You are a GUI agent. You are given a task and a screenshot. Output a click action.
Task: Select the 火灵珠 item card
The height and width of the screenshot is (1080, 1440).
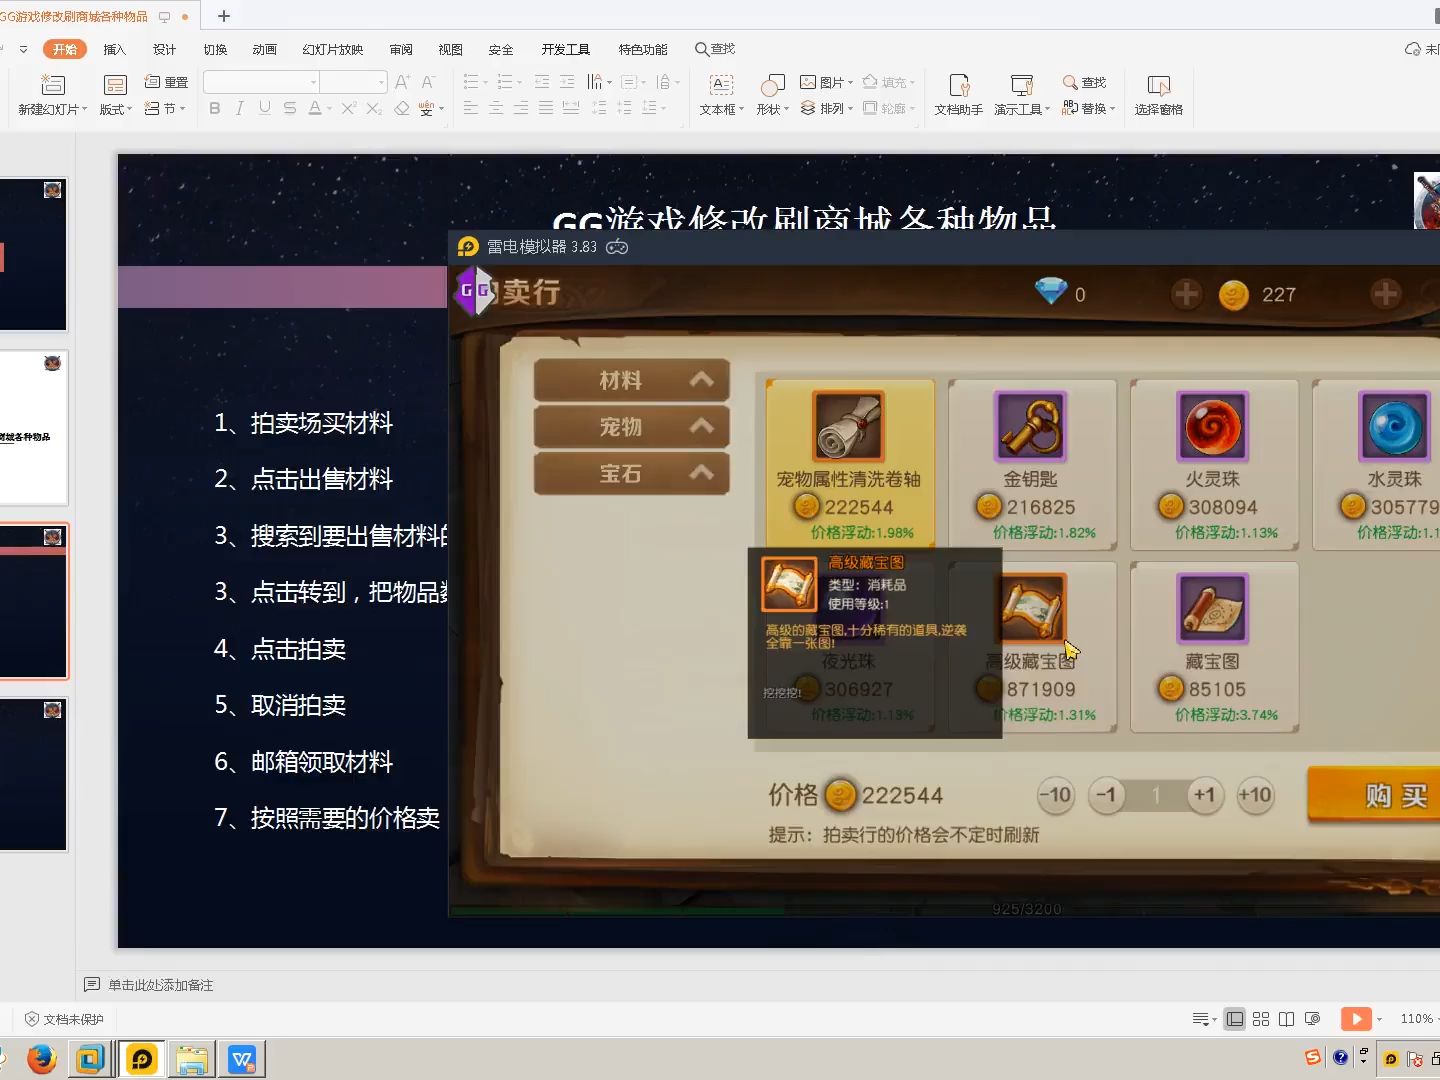pos(1214,465)
